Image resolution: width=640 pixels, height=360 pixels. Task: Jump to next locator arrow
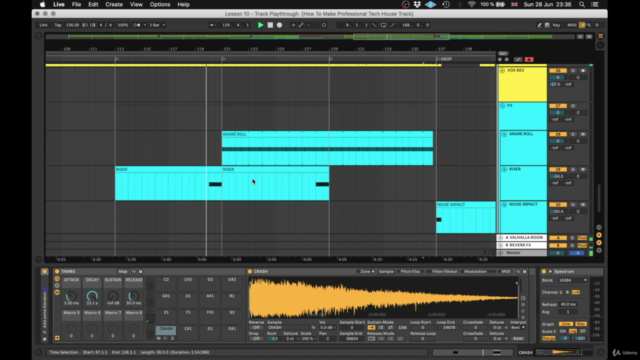click(x=507, y=60)
